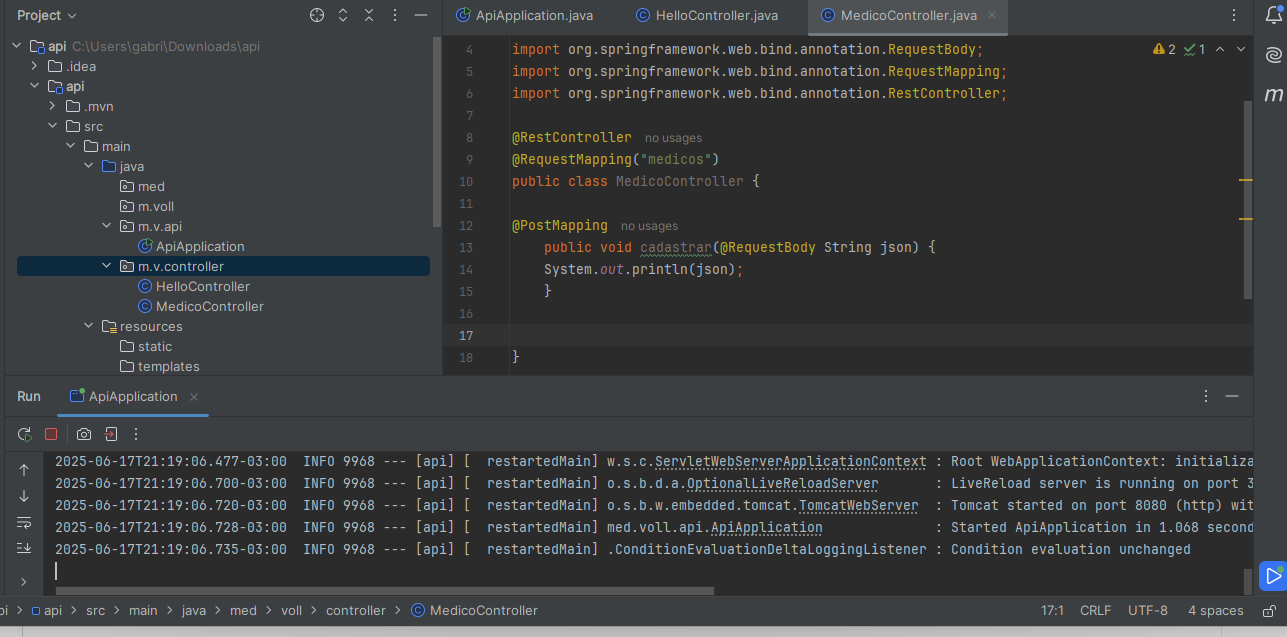
Task: Stop the running ApiApplication
Action: click(51, 434)
